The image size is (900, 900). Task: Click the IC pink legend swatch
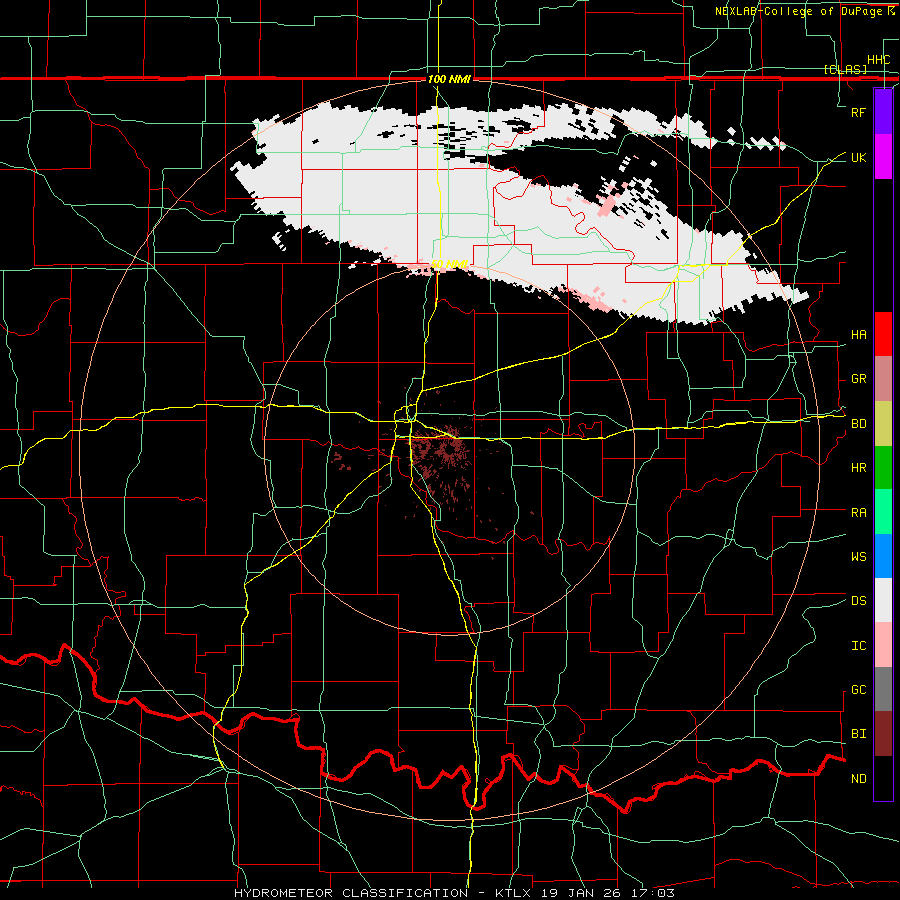tap(883, 645)
